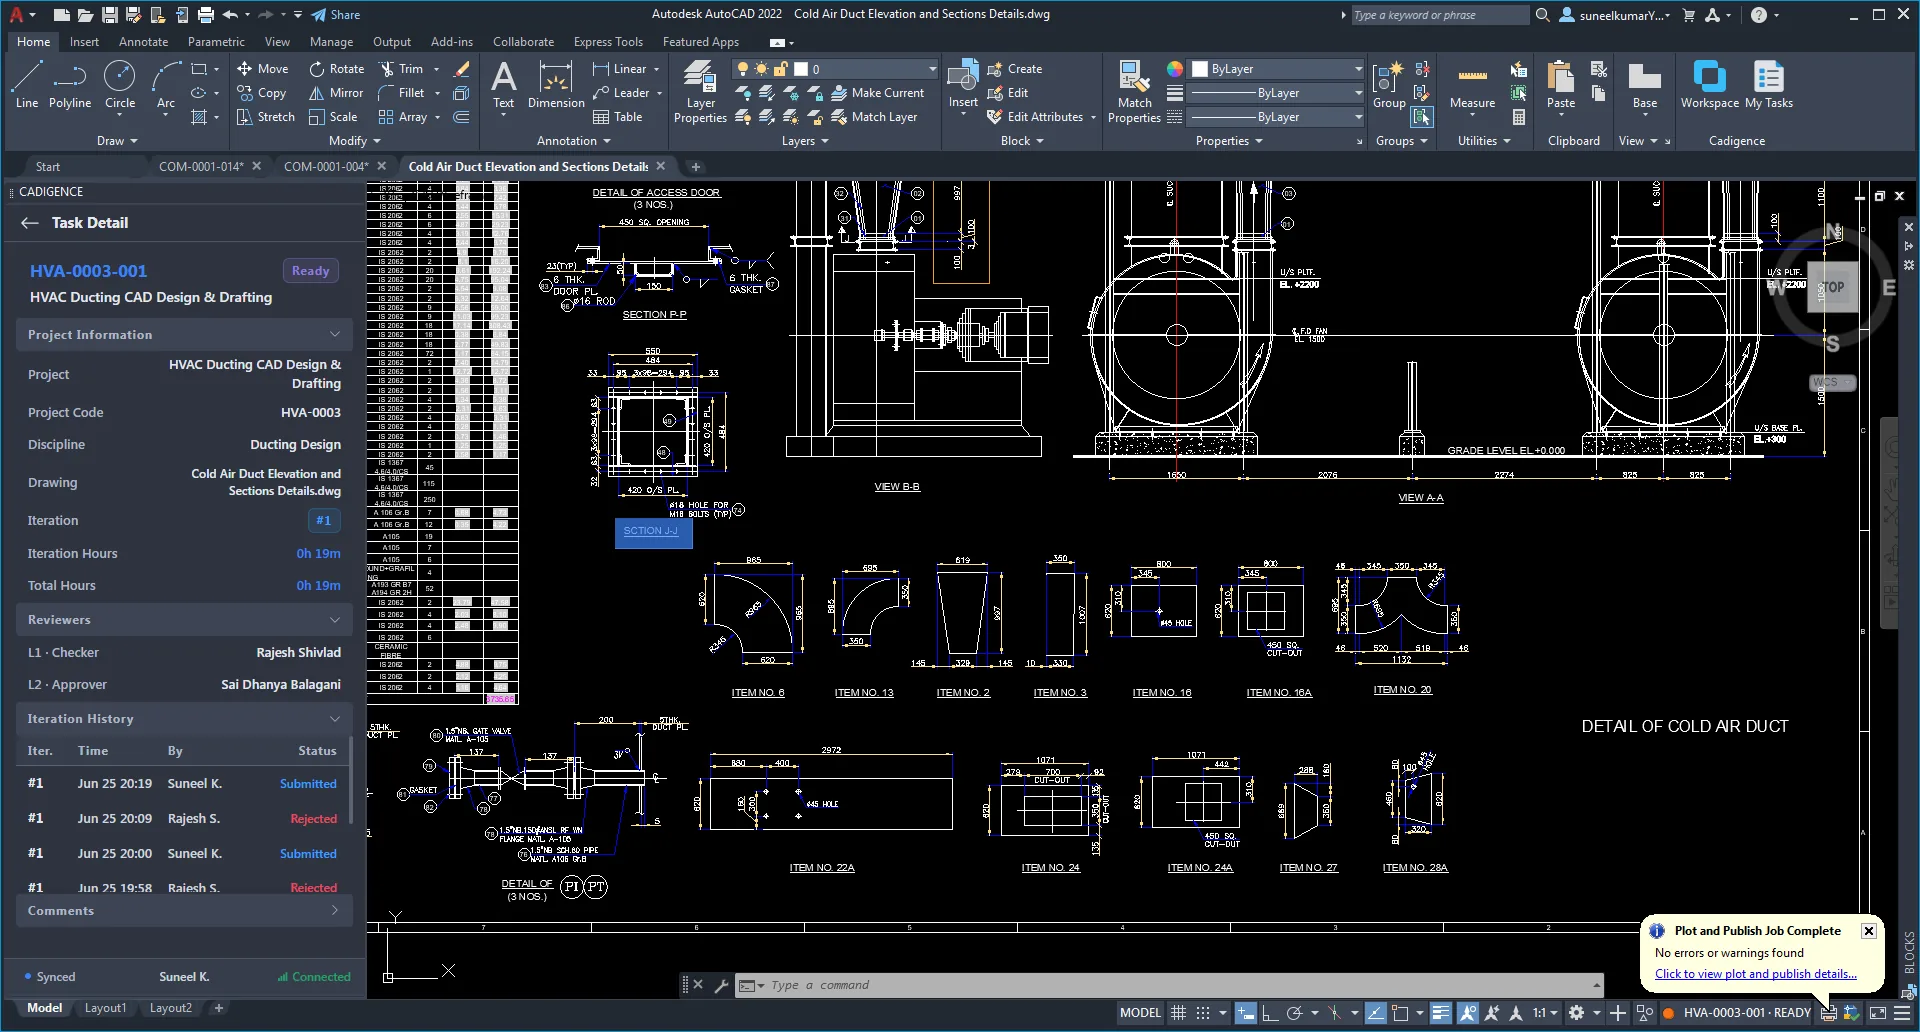The height and width of the screenshot is (1032, 1920).
Task: Collapse the Project Information section
Action: [x=335, y=334]
